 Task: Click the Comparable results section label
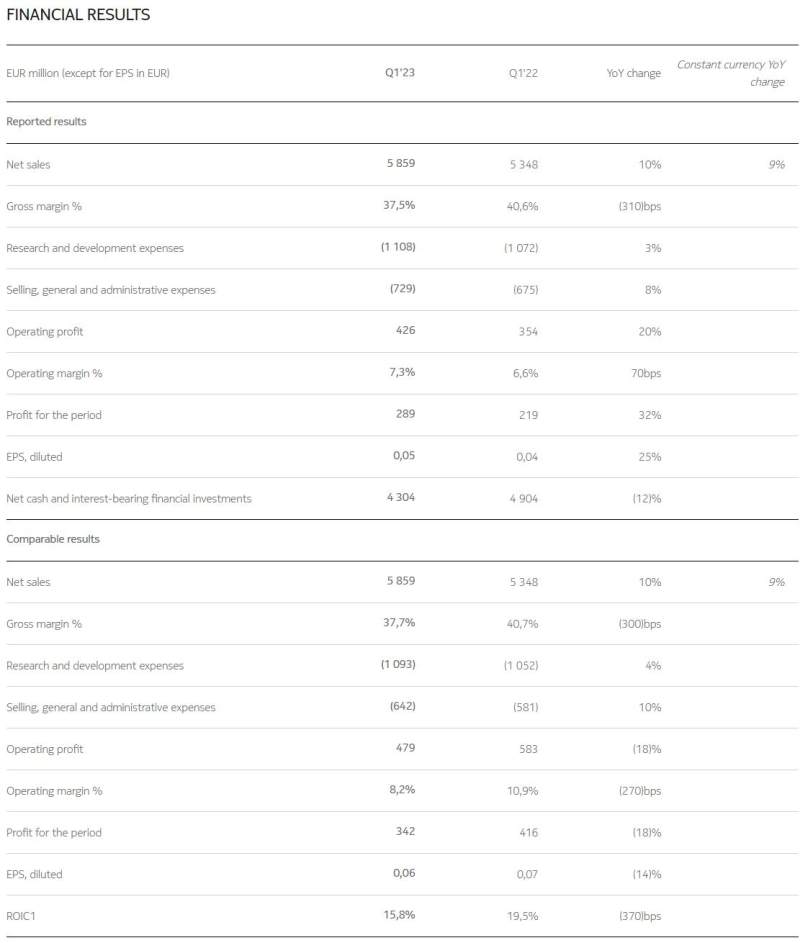(53, 539)
